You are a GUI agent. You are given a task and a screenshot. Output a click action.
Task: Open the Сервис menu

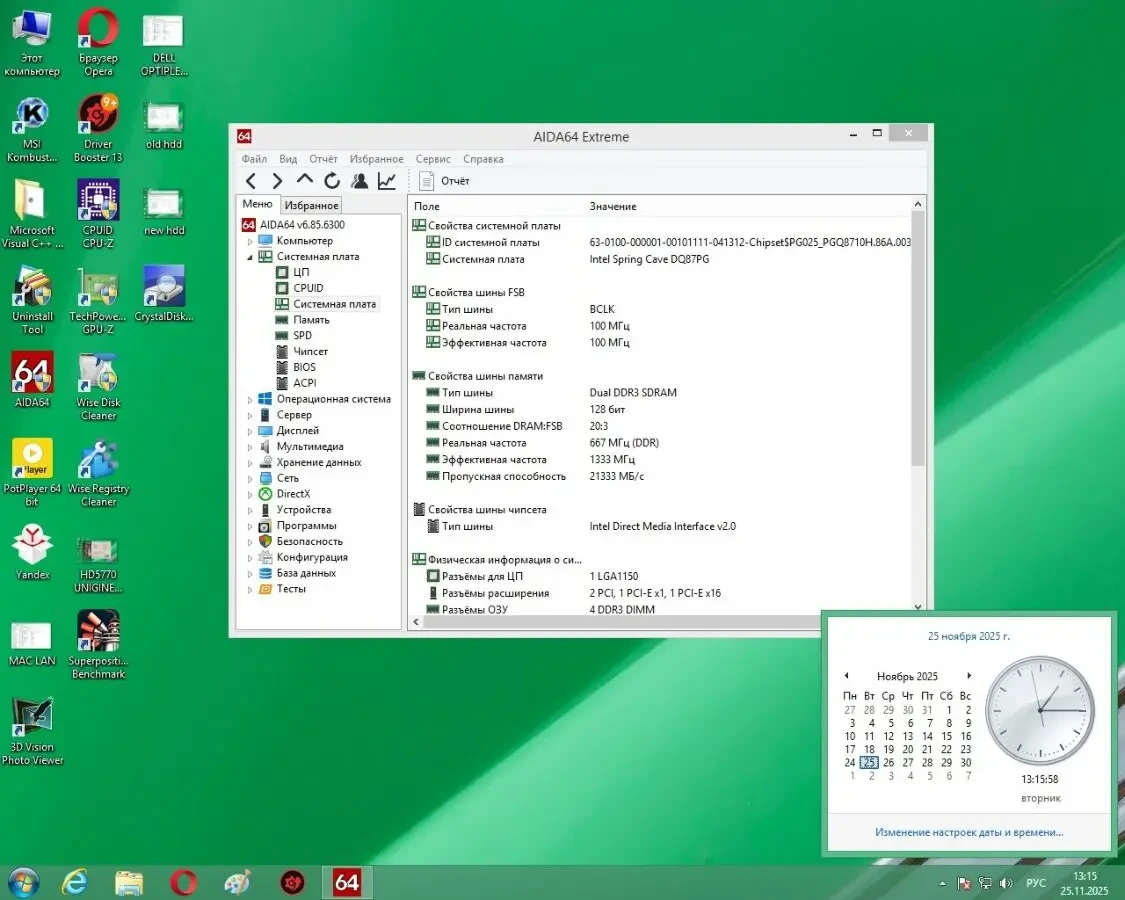click(x=432, y=158)
